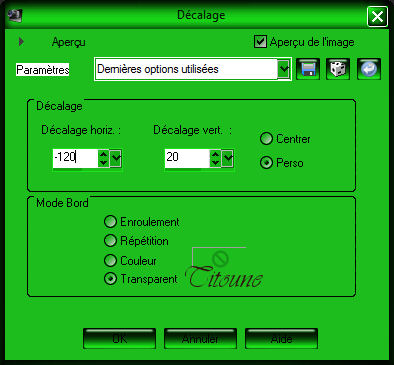The width and height of the screenshot is (394, 365).
Task: Decrease vertical offset with the down arrow
Action: point(215,163)
